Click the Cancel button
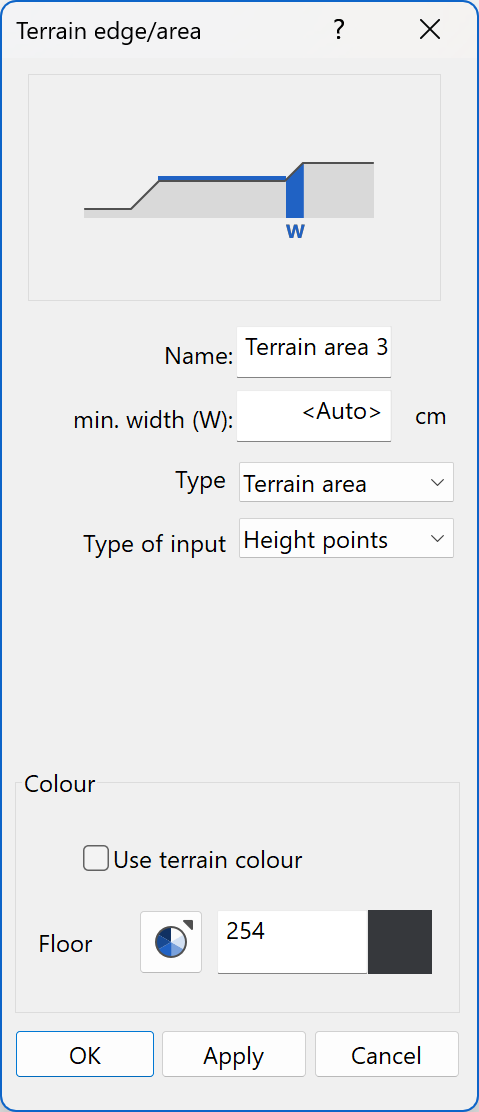Screen dimensions: 479x1112 coord(387,1055)
